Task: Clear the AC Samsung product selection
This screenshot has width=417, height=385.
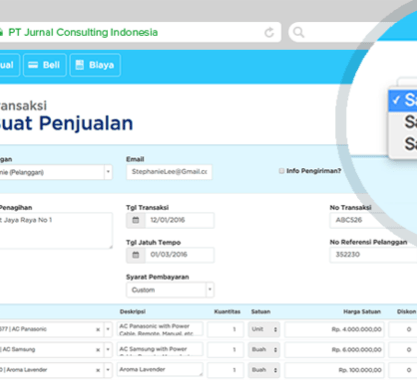Action: click(98, 350)
